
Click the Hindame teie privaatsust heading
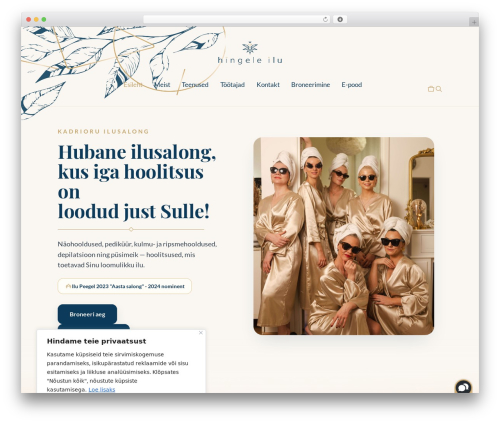[96, 341]
